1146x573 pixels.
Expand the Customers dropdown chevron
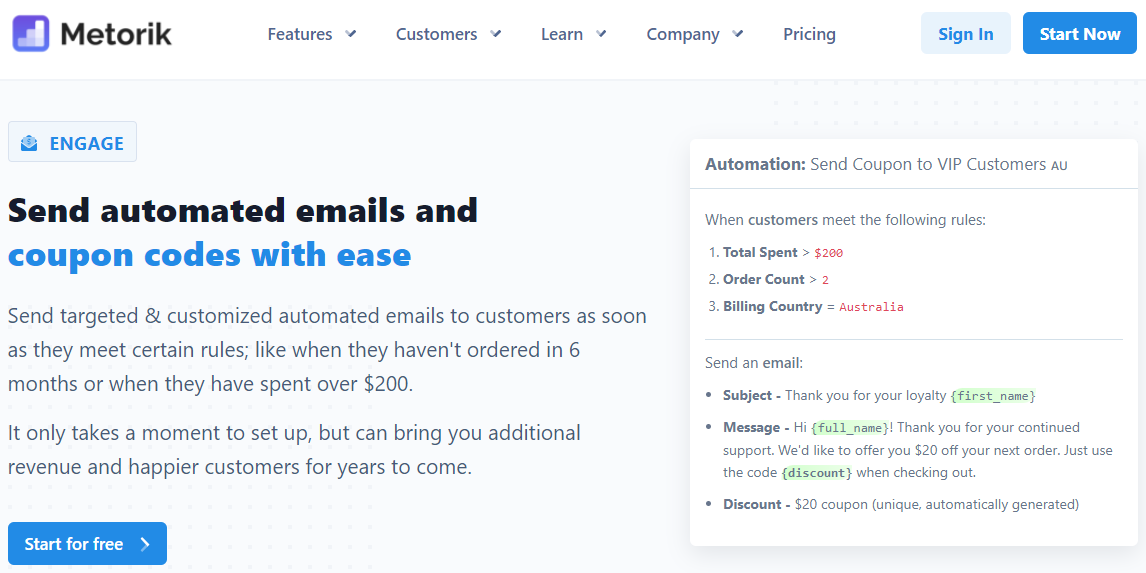[x=496, y=34]
